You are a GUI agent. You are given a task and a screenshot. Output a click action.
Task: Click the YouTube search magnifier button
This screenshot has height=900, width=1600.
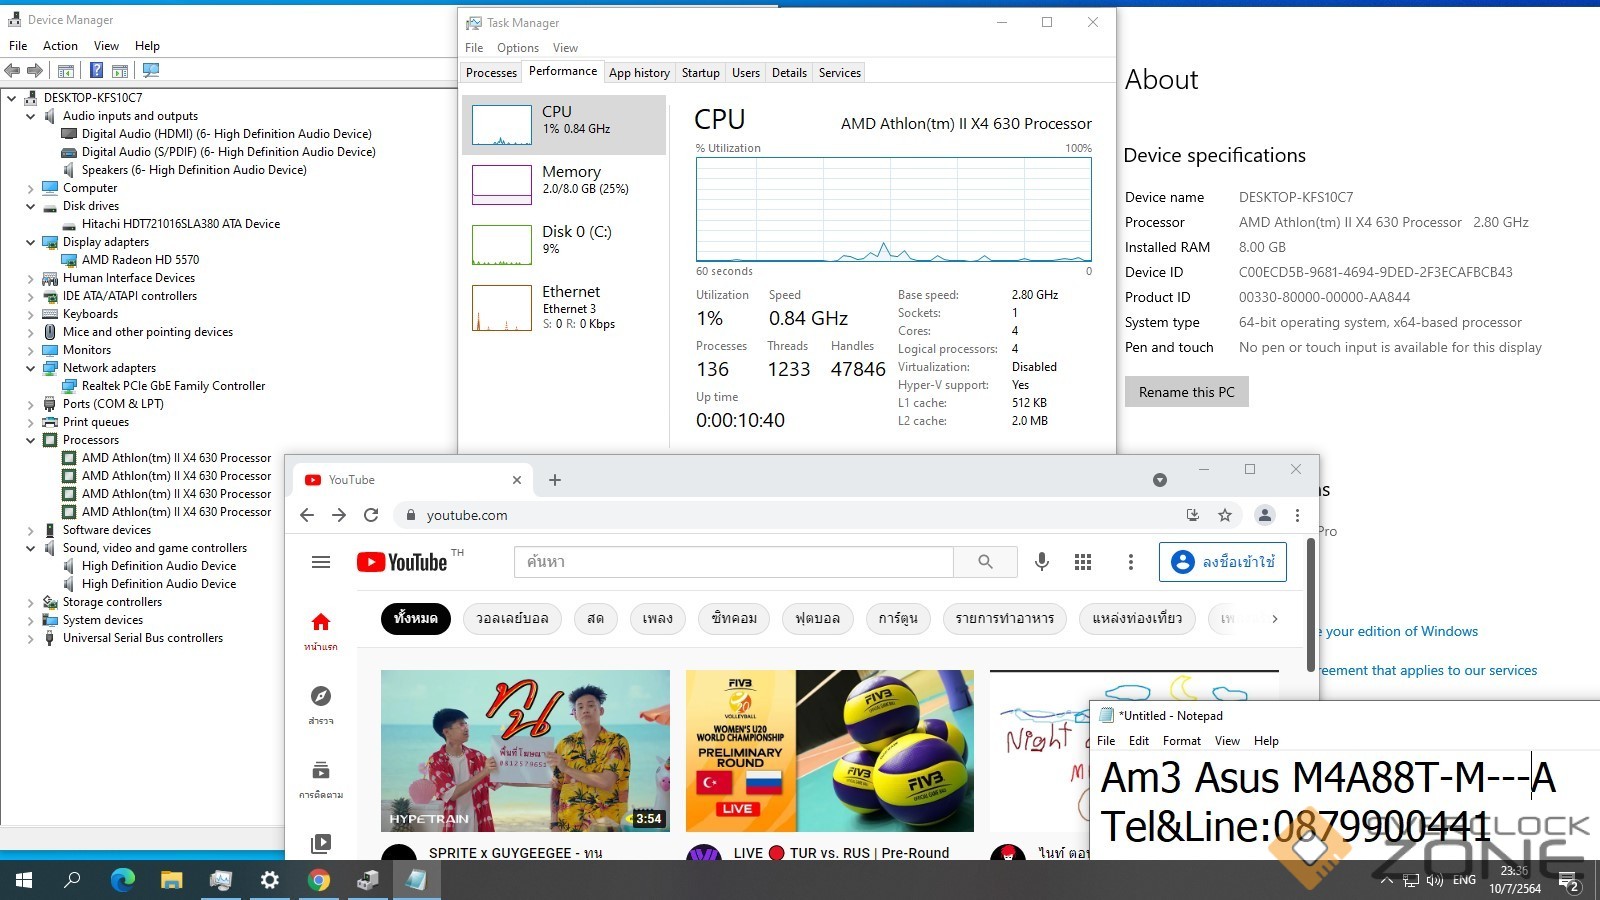coord(985,562)
